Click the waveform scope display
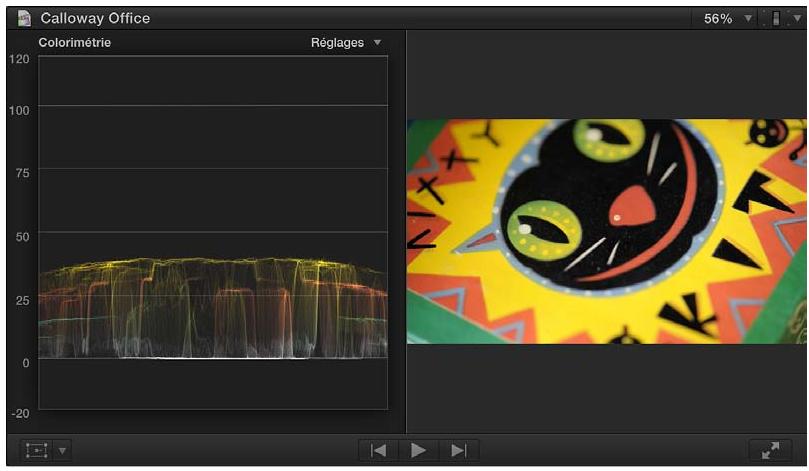The height and width of the screenshot is (471, 809). click(x=213, y=232)
